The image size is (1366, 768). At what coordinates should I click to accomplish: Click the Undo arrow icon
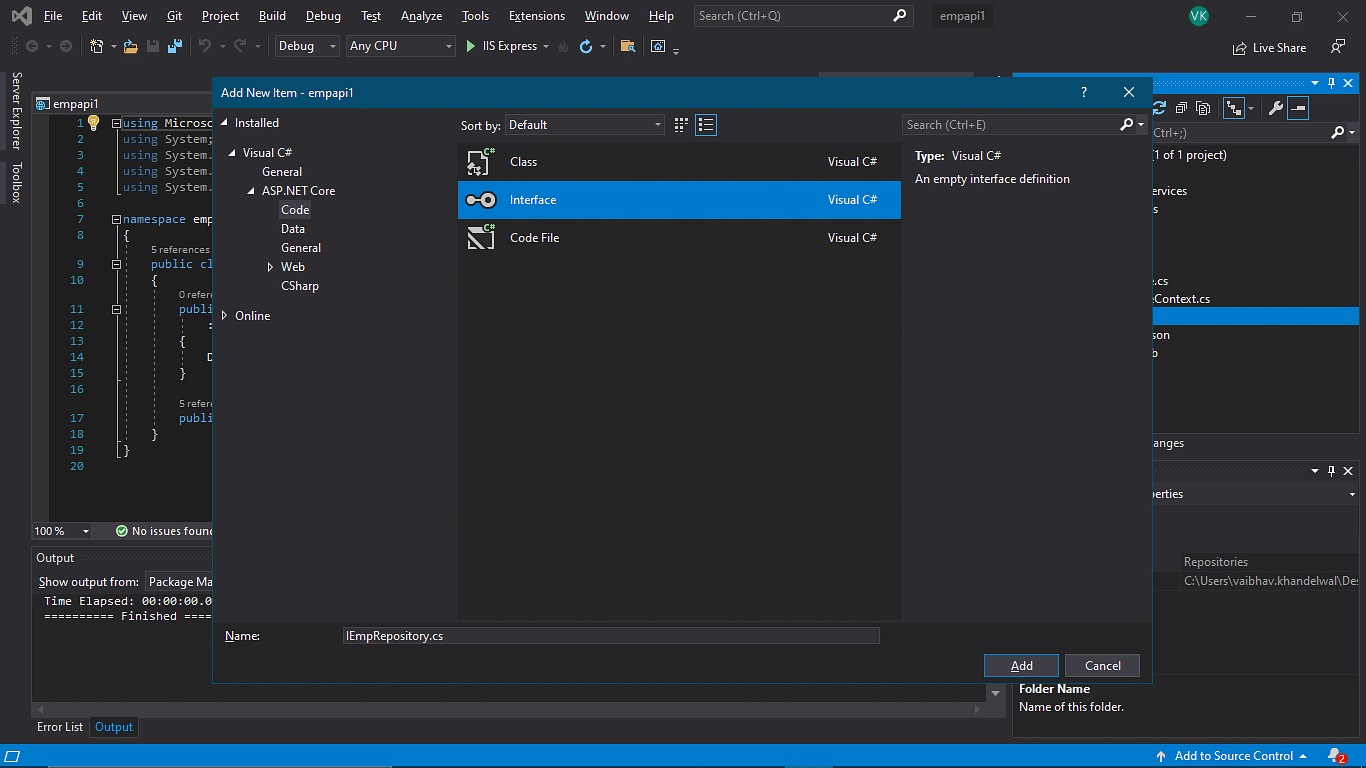(205, 46)
